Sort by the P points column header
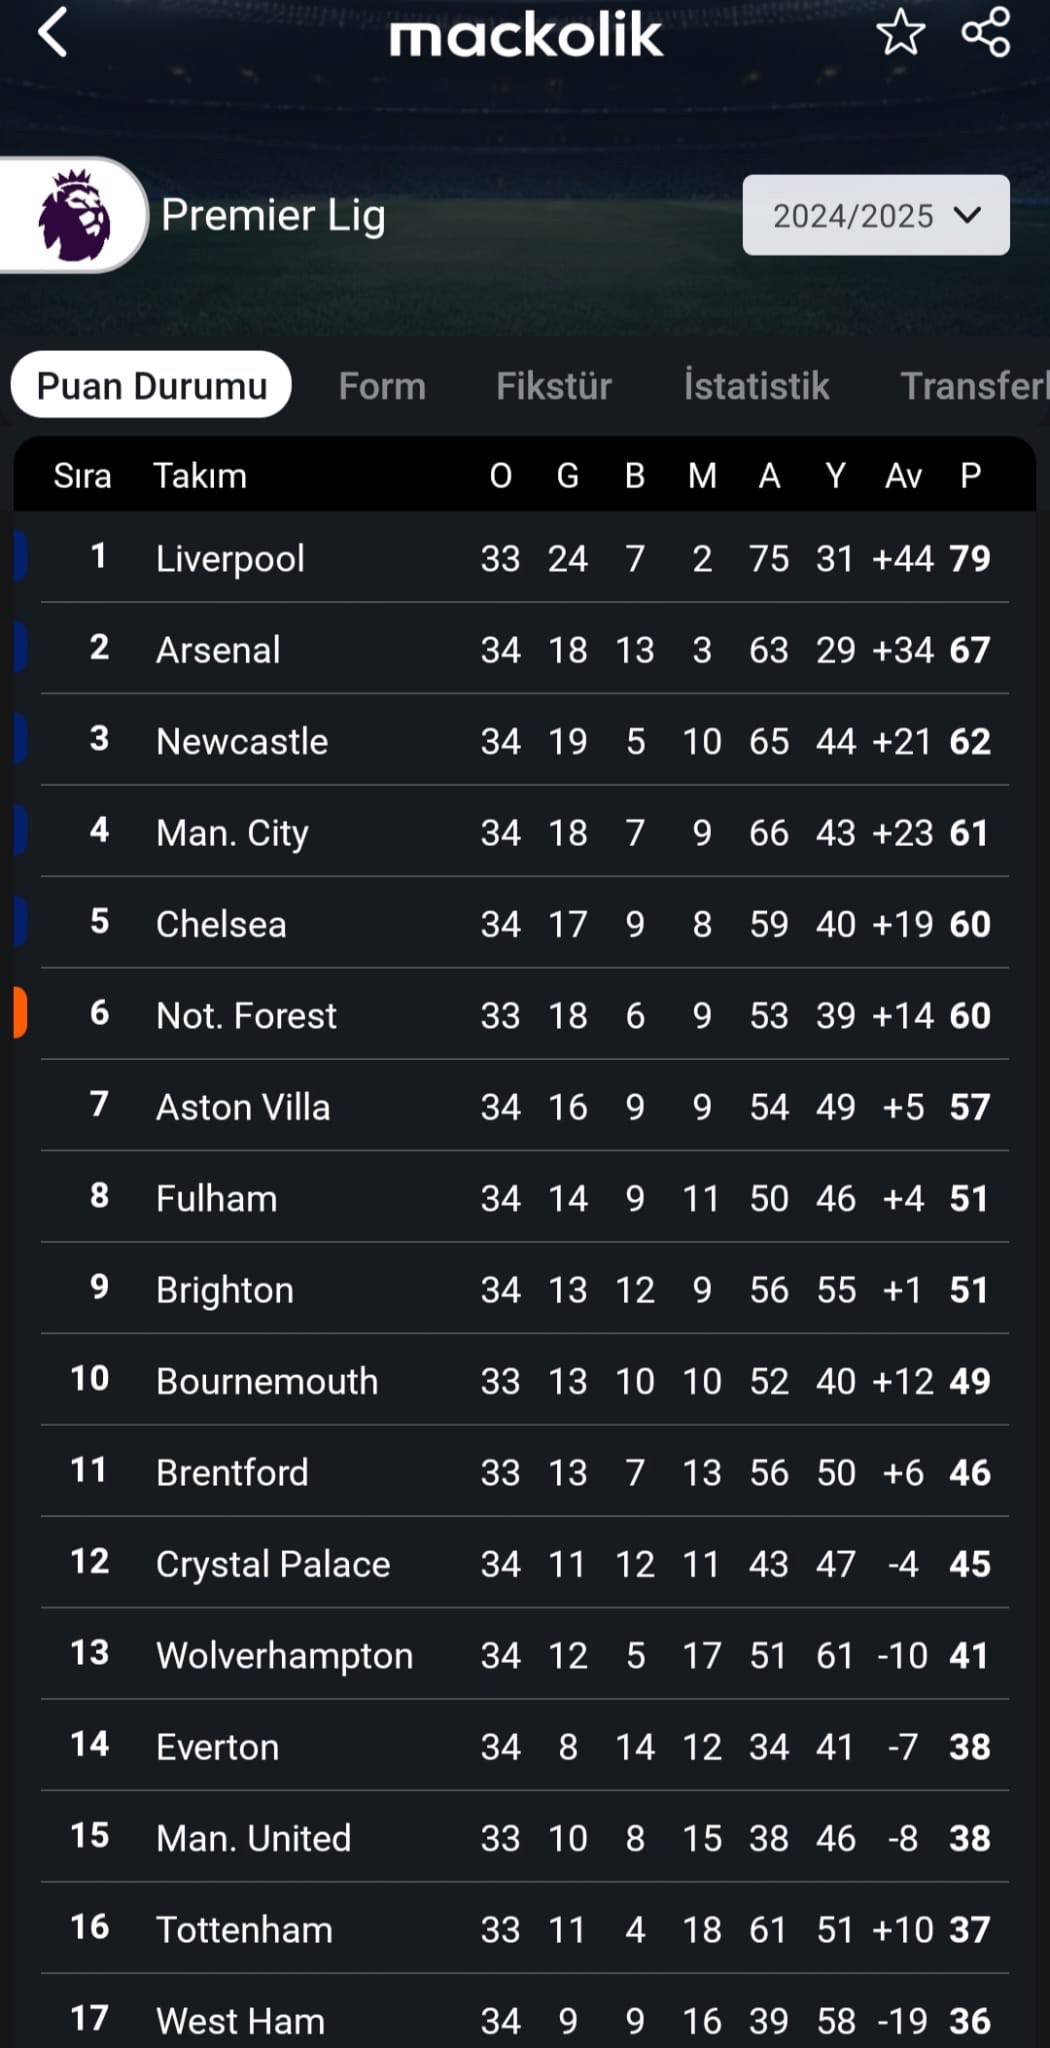The height and width of the screenshot is (2048, 1050). 970,476
